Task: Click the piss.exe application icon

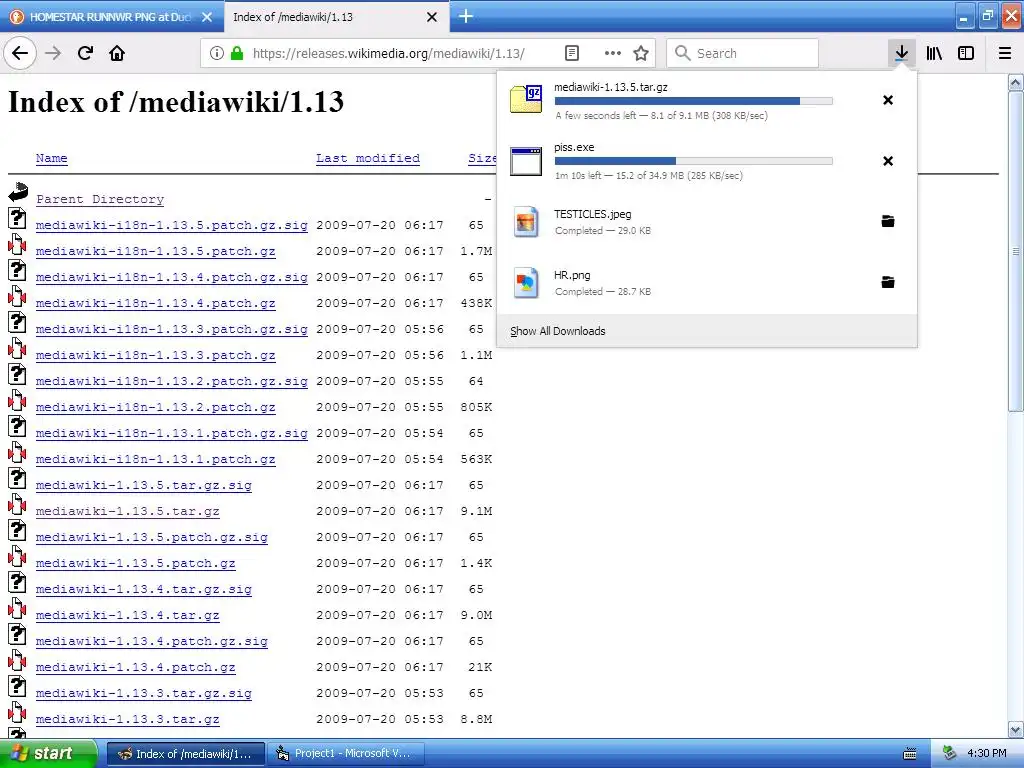Action: [526, 161]
